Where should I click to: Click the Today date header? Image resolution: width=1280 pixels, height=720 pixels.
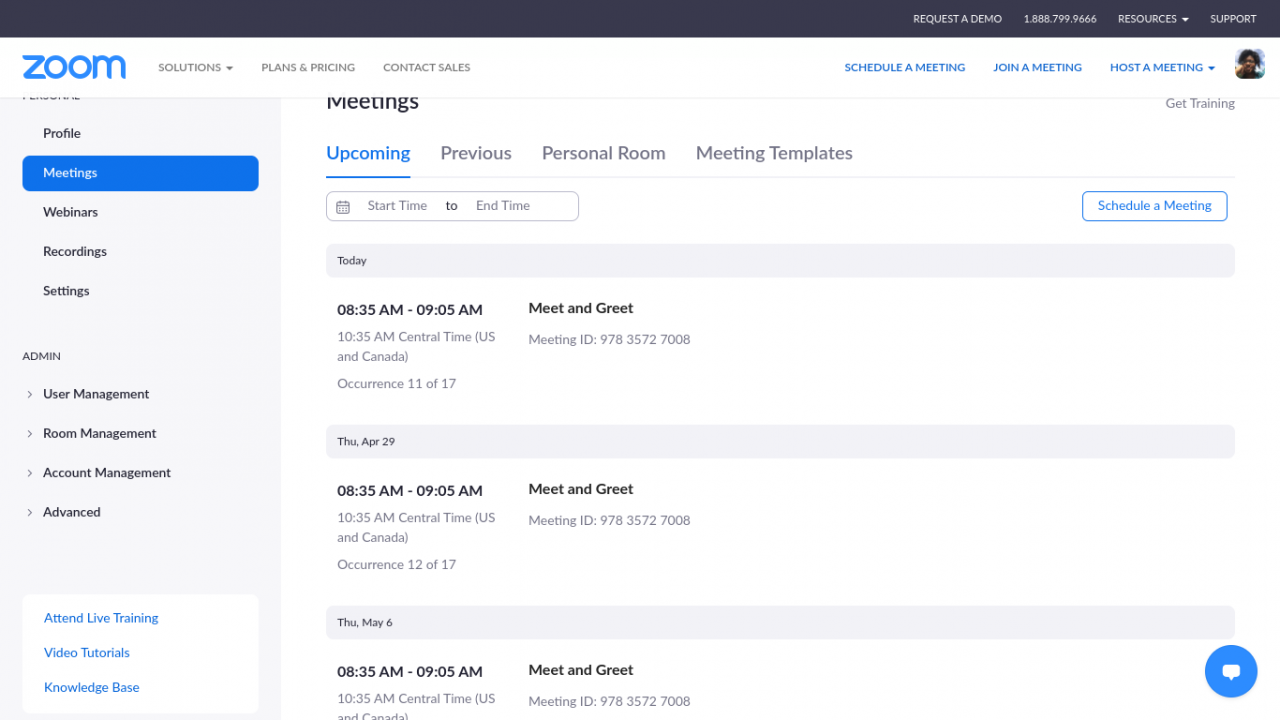[780, 261]
